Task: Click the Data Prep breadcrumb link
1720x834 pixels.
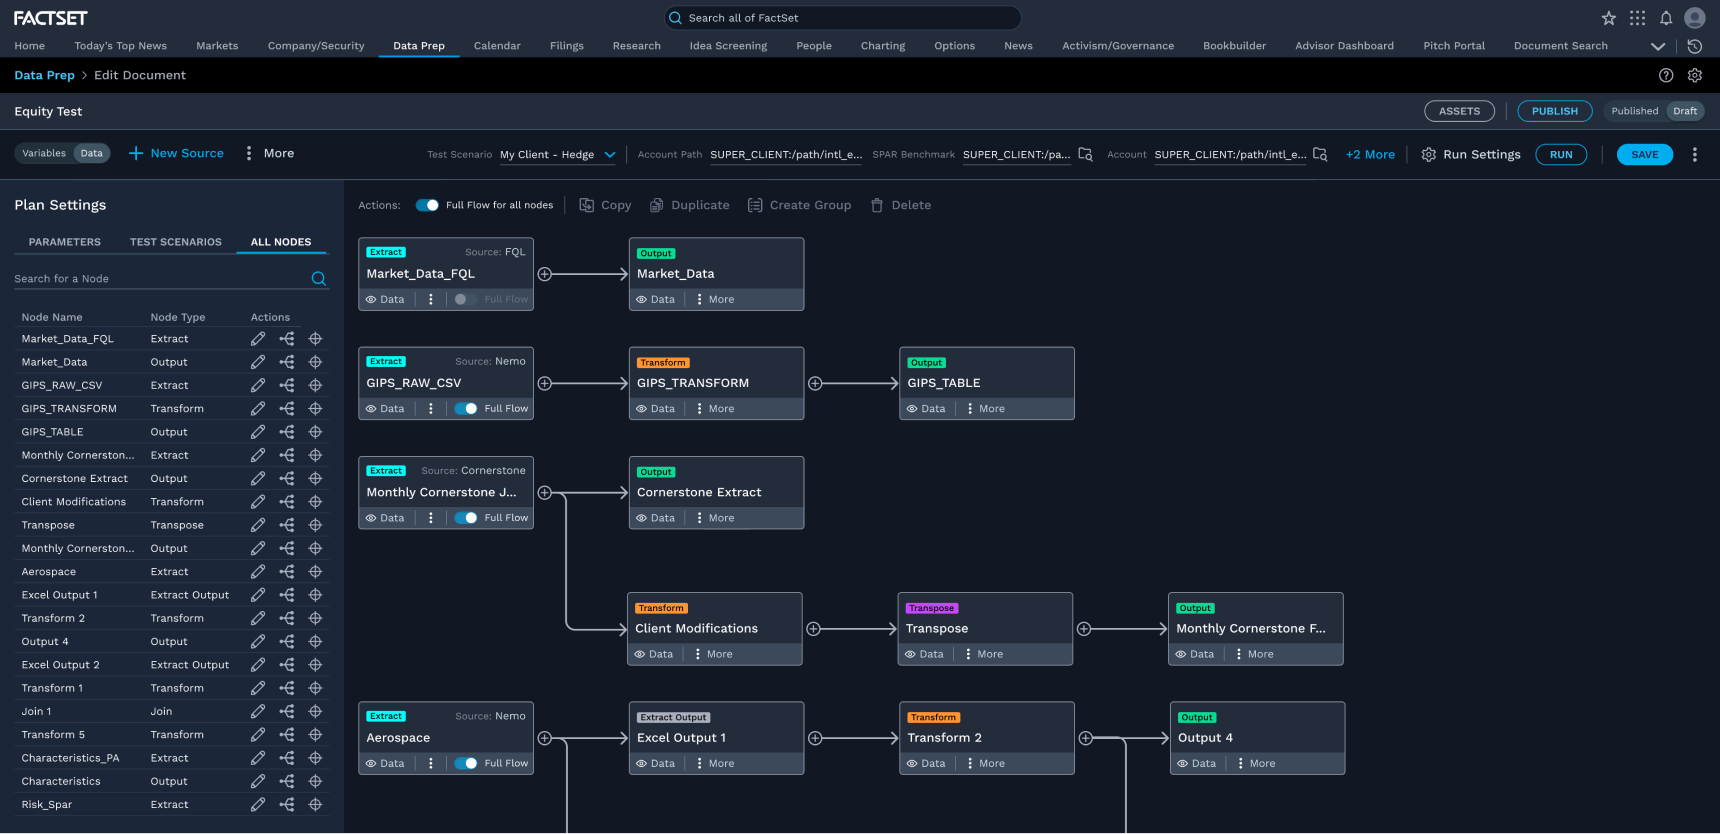Action: (44, 75)
